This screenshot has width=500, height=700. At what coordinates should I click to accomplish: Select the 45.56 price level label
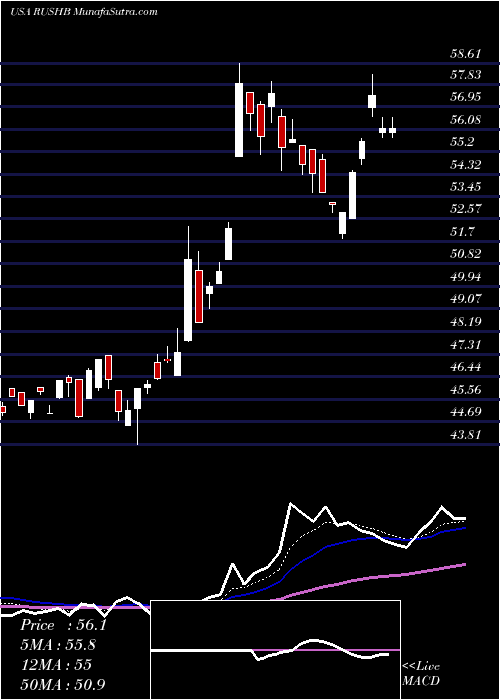pyautogui.click(x=466, y=390)
